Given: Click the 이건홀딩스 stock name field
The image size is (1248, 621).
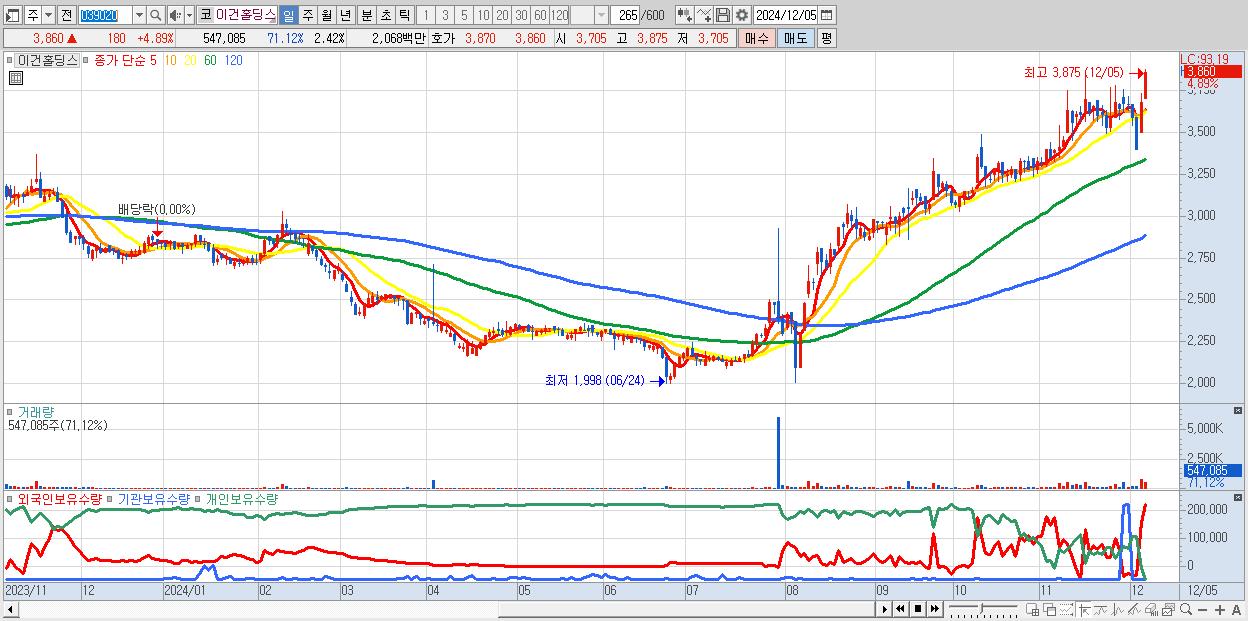Looking at the screenshot, I should tap(245, 15).
